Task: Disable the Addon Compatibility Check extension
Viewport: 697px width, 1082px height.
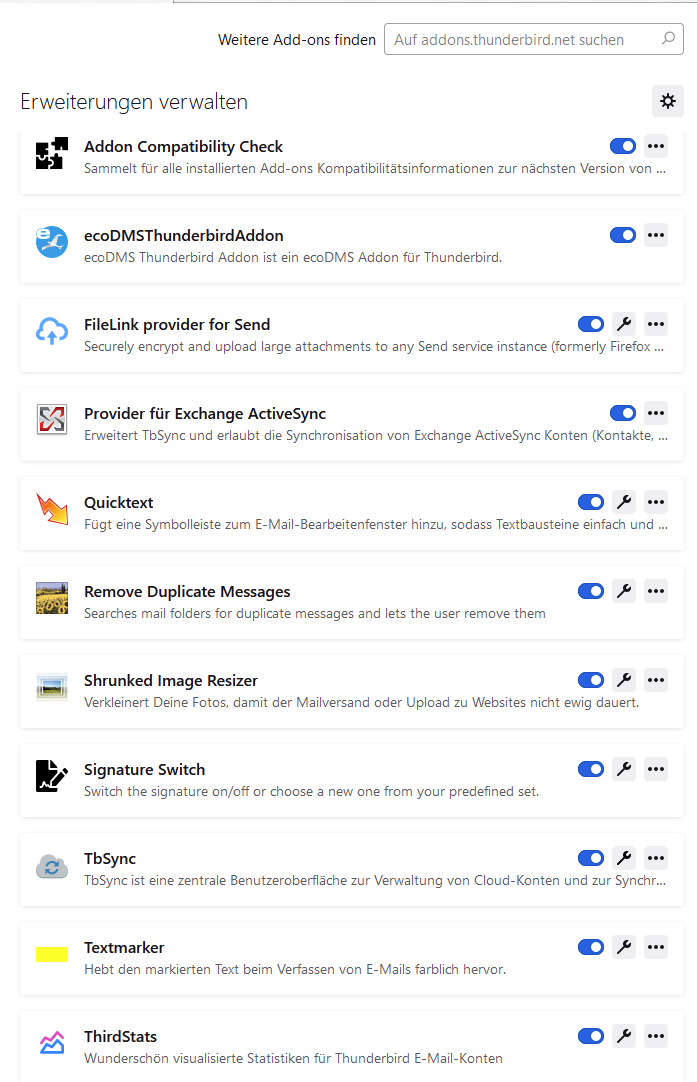Action: pyautogui.click(x=623, y=146)
